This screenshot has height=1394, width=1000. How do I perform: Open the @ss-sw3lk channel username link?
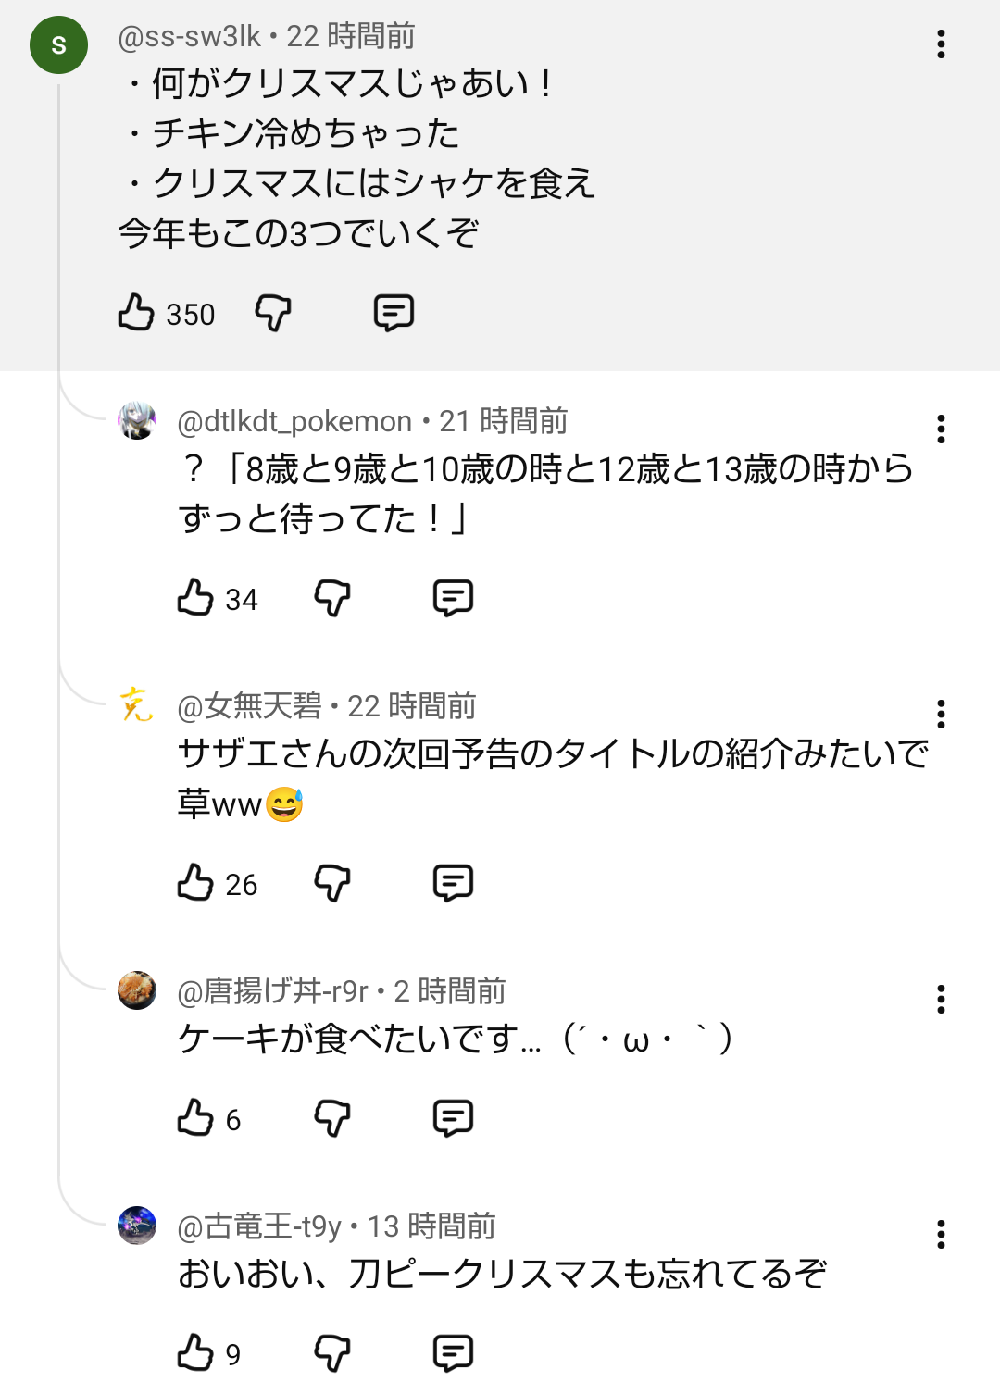(x=189, y=37)
